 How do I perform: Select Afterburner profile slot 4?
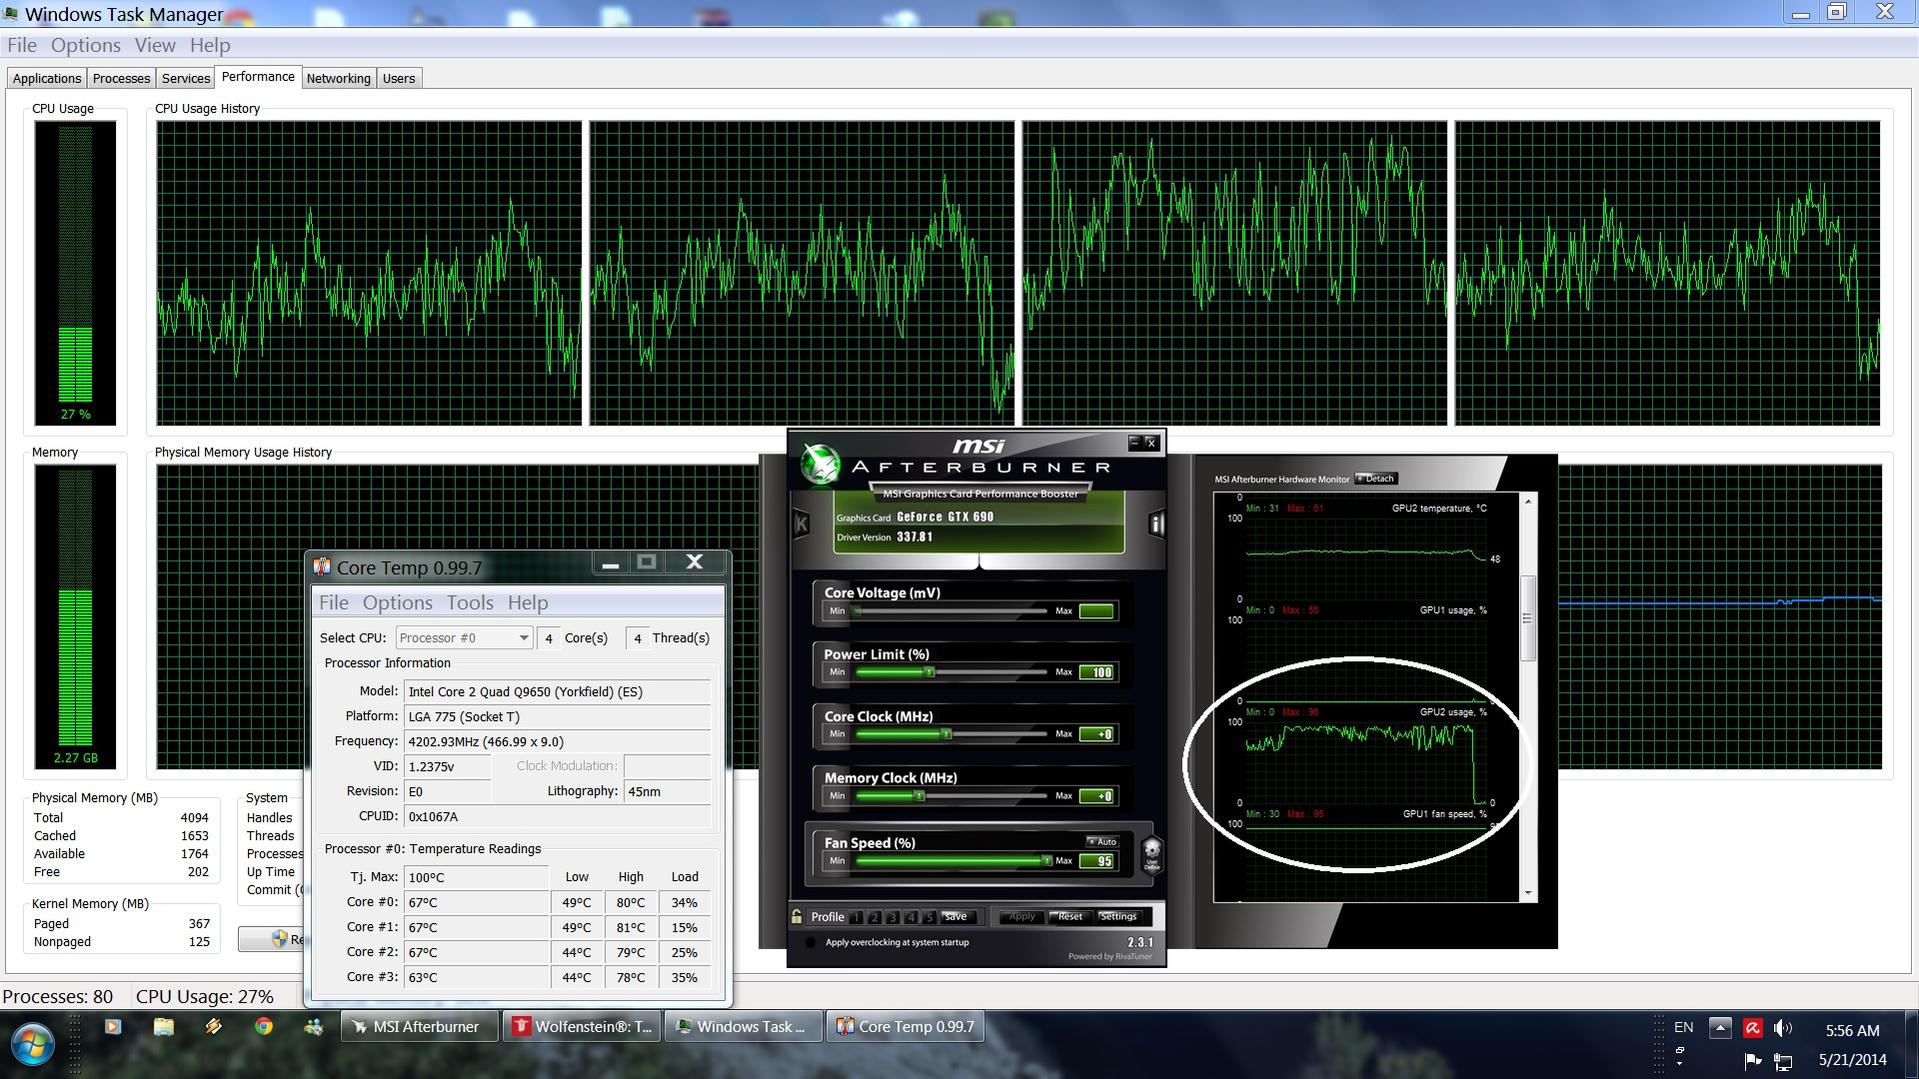click(910, 917)
